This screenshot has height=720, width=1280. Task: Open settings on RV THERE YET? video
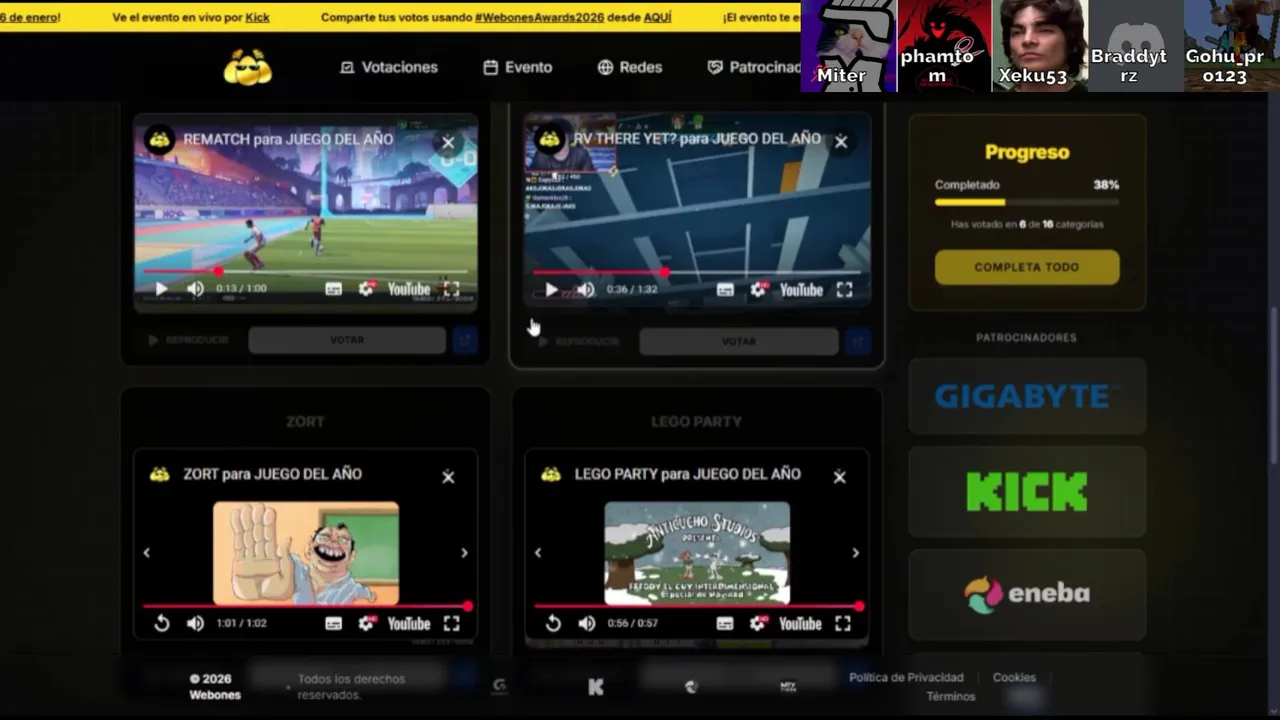(758, 290)
